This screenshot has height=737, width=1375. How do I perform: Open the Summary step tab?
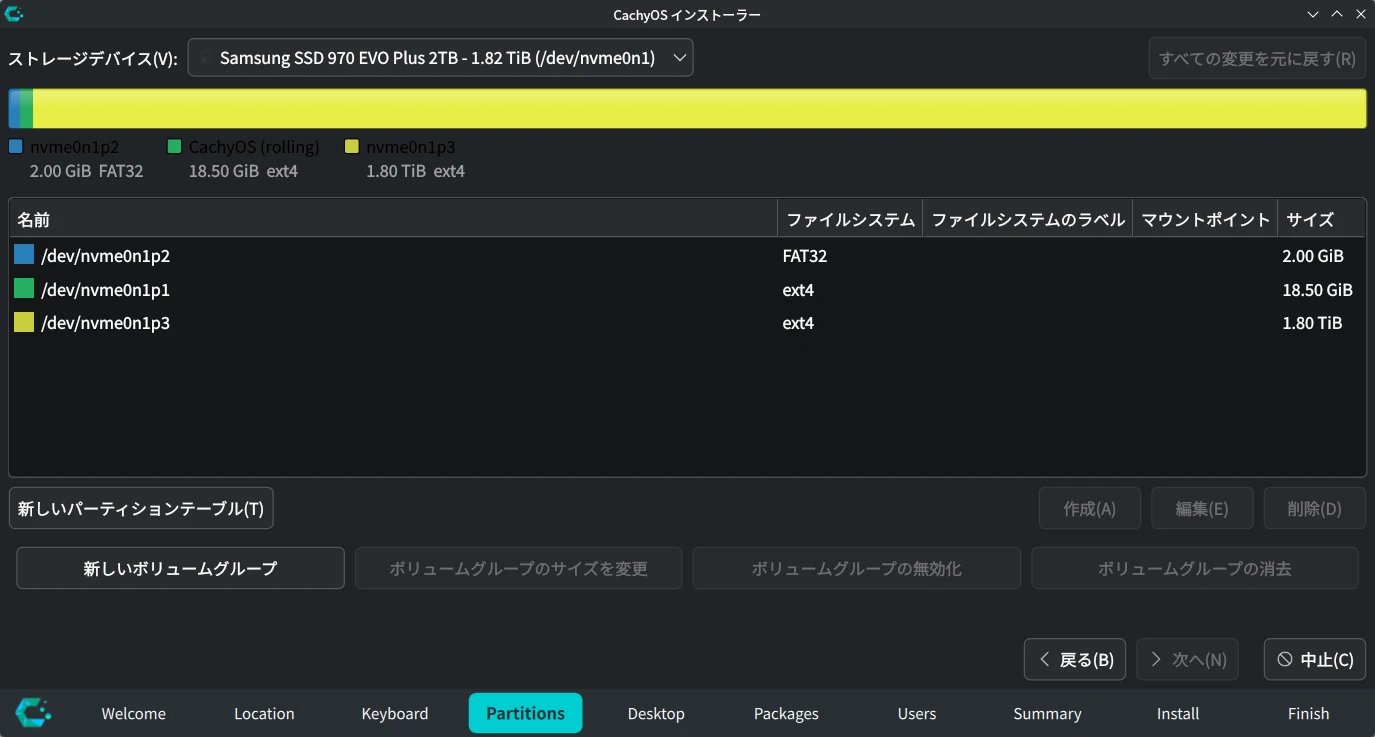1047,714
